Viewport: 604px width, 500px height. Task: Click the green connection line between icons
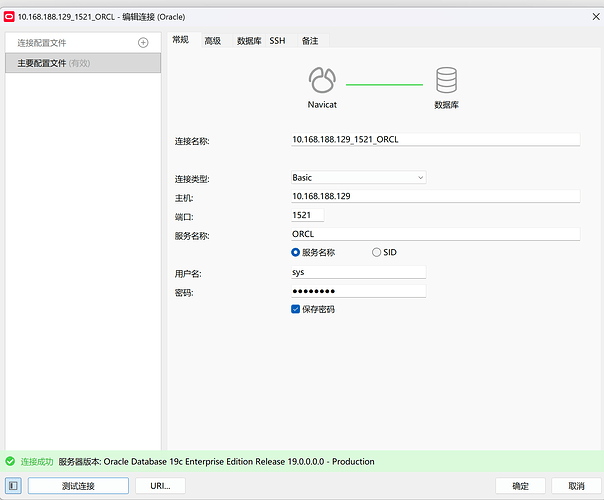point(384,84)
